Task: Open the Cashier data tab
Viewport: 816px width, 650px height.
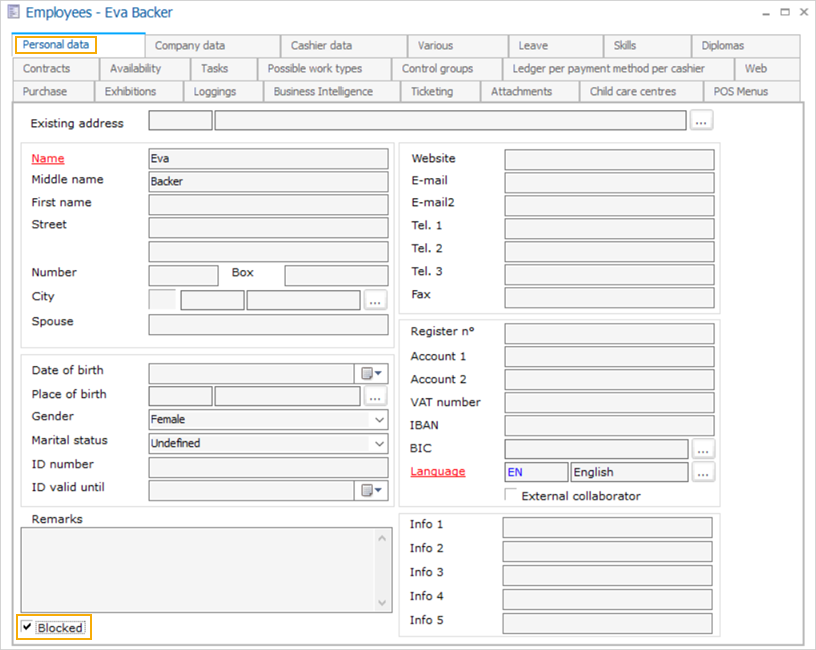Action: 321,45
